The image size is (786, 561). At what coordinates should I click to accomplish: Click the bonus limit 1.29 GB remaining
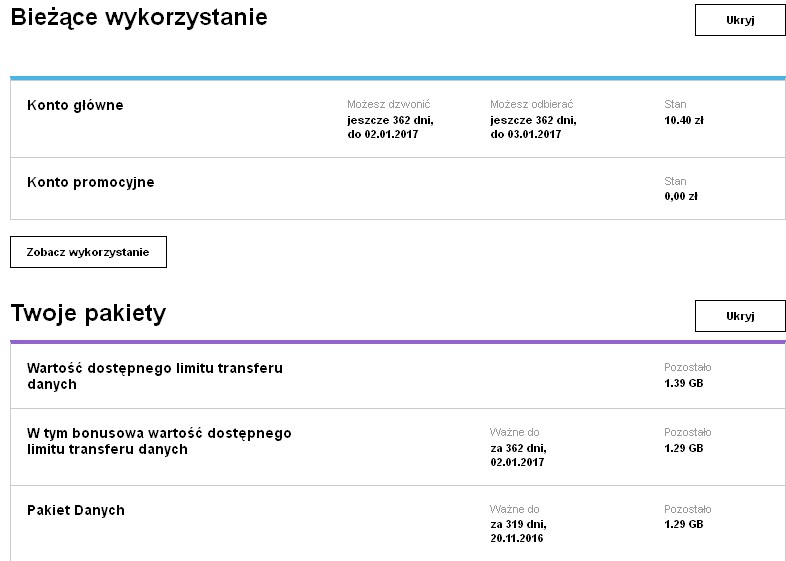click(x=684, y=448)
